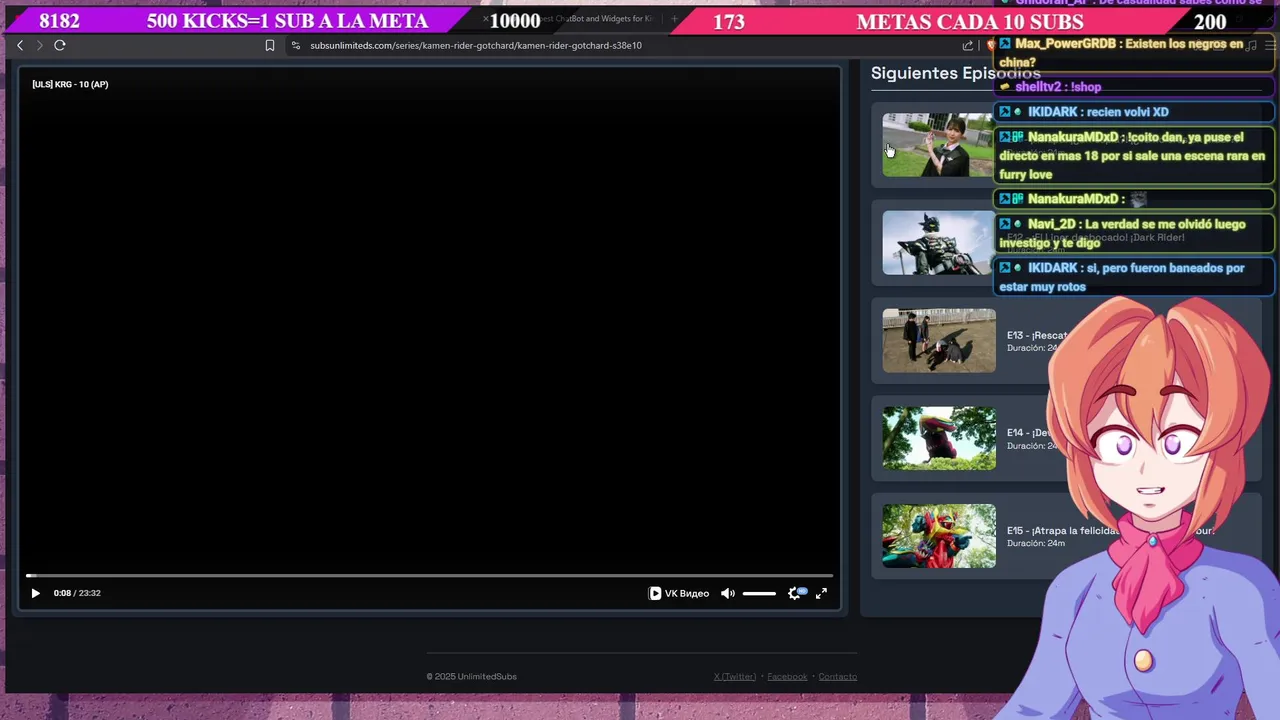Click the E13 ¡Rescat... episode title
Image resolution: width=1280 pixels, height=720 pixels.
[x=1037, y=335]
